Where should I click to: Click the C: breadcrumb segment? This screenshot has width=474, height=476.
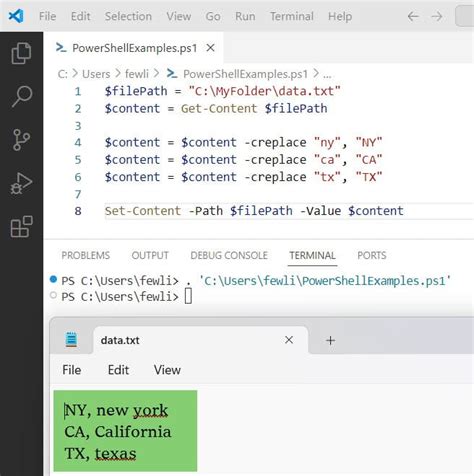pos(62,74)
